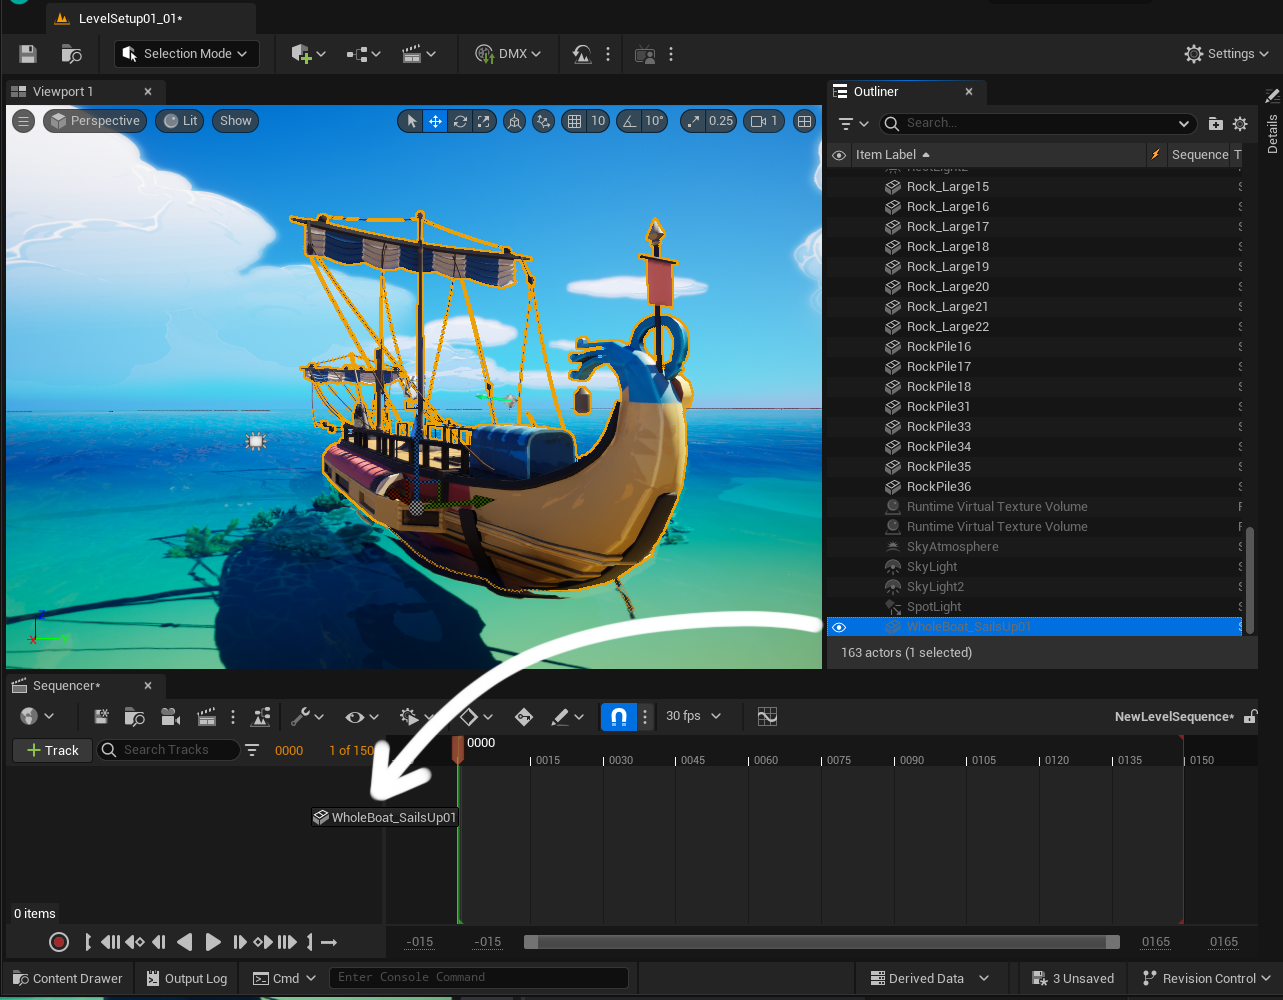Select the scale tool in the viewport toolbar

(x=484, y=121)
